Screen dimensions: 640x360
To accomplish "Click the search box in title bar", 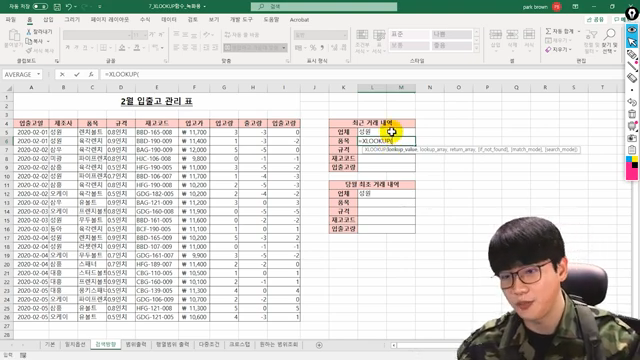I will tap(324, 7).
